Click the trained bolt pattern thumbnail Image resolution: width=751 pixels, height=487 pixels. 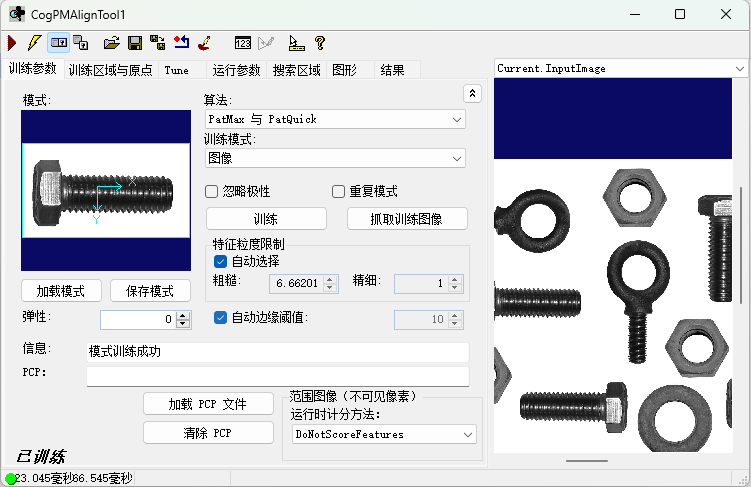point(106,191)
